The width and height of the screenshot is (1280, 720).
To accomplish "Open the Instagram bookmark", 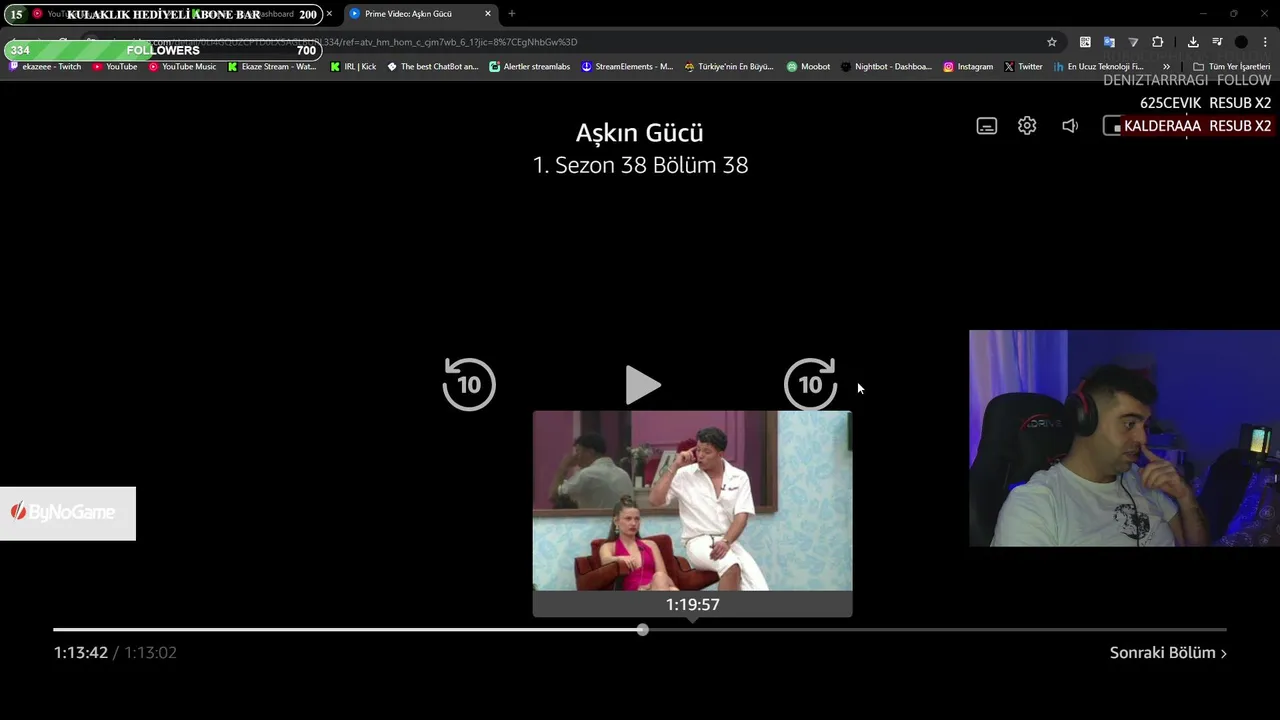I will click(968, 67).
